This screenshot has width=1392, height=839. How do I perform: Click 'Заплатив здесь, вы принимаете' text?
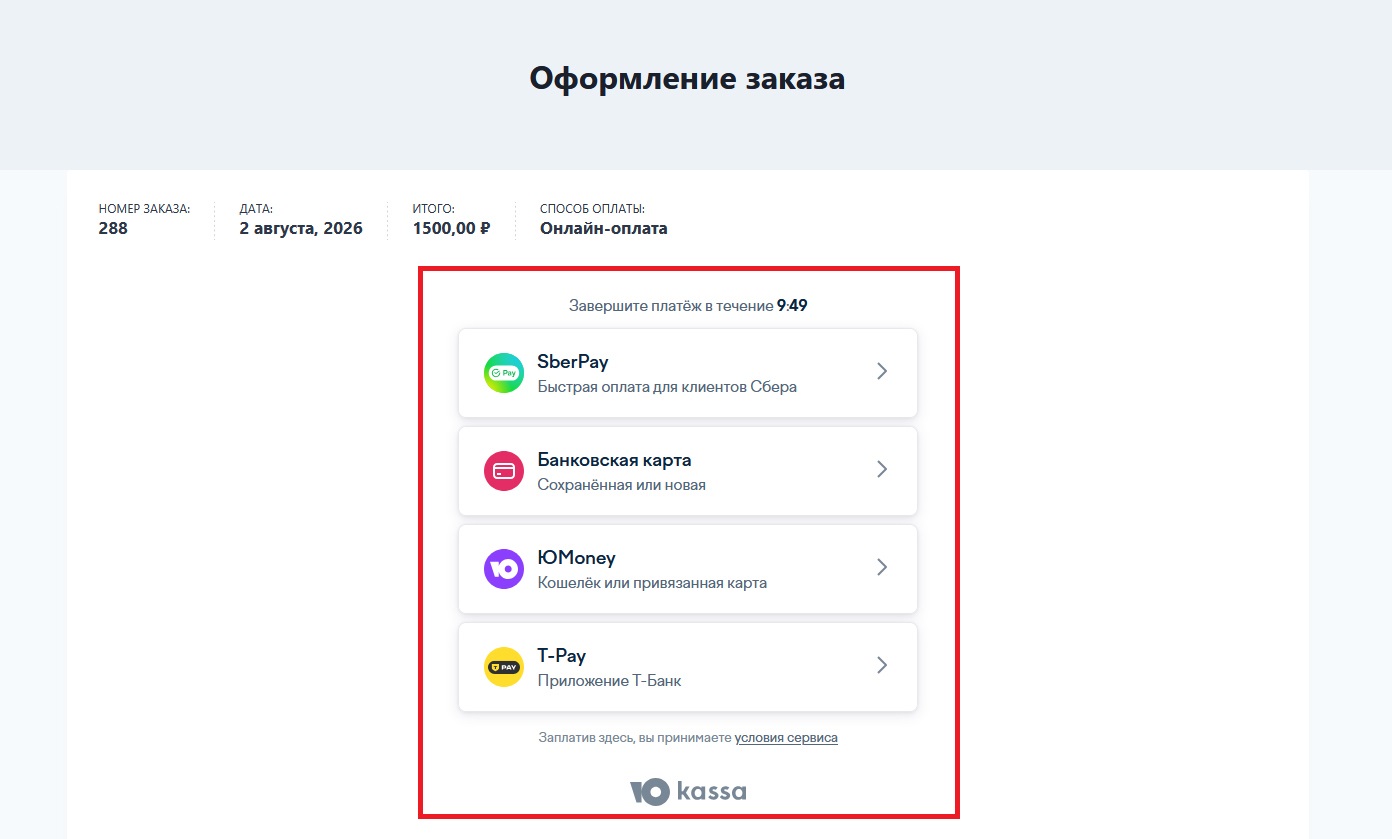coord(634,738)
